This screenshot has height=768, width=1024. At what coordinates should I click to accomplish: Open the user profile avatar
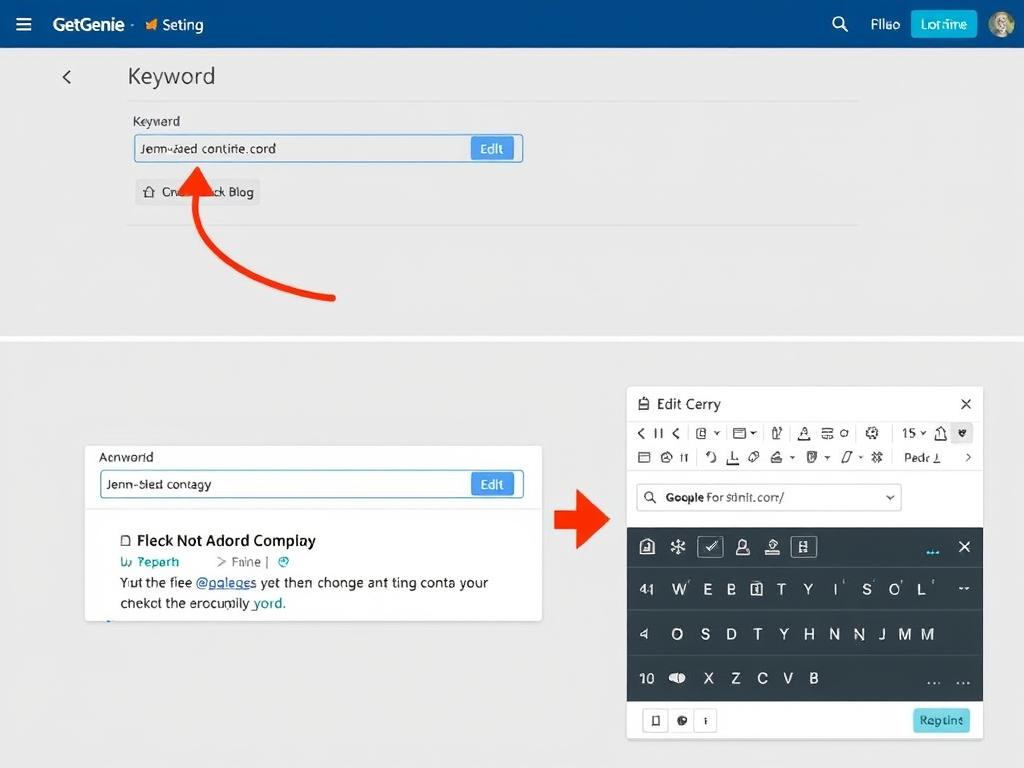tap(1001, 24)
